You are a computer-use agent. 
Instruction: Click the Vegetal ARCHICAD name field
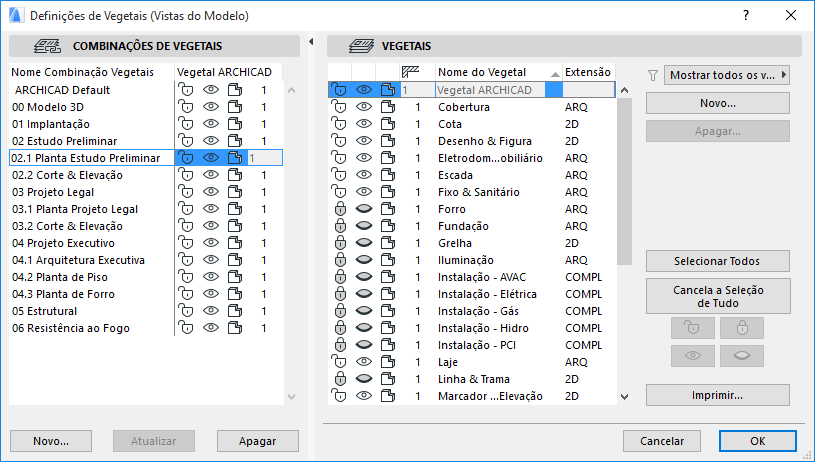[x=491, y=90]
